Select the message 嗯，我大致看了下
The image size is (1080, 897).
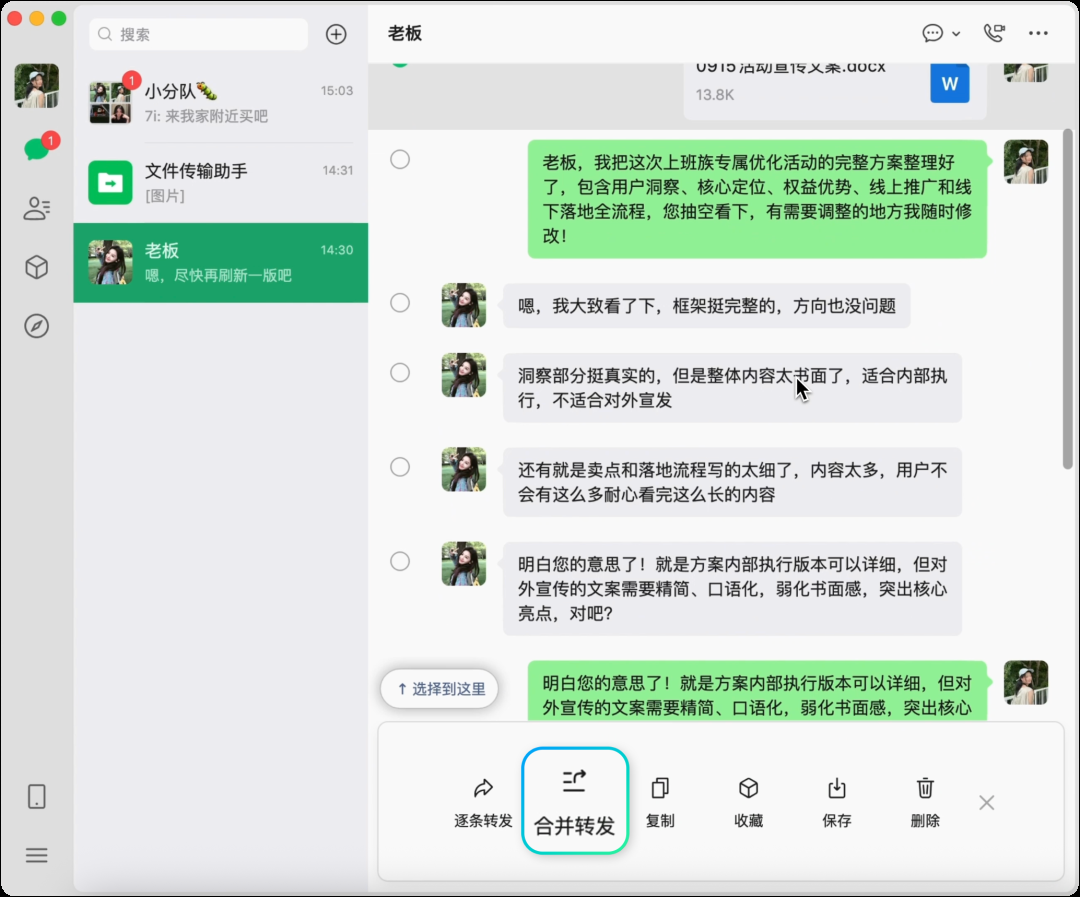coord(400,303)
